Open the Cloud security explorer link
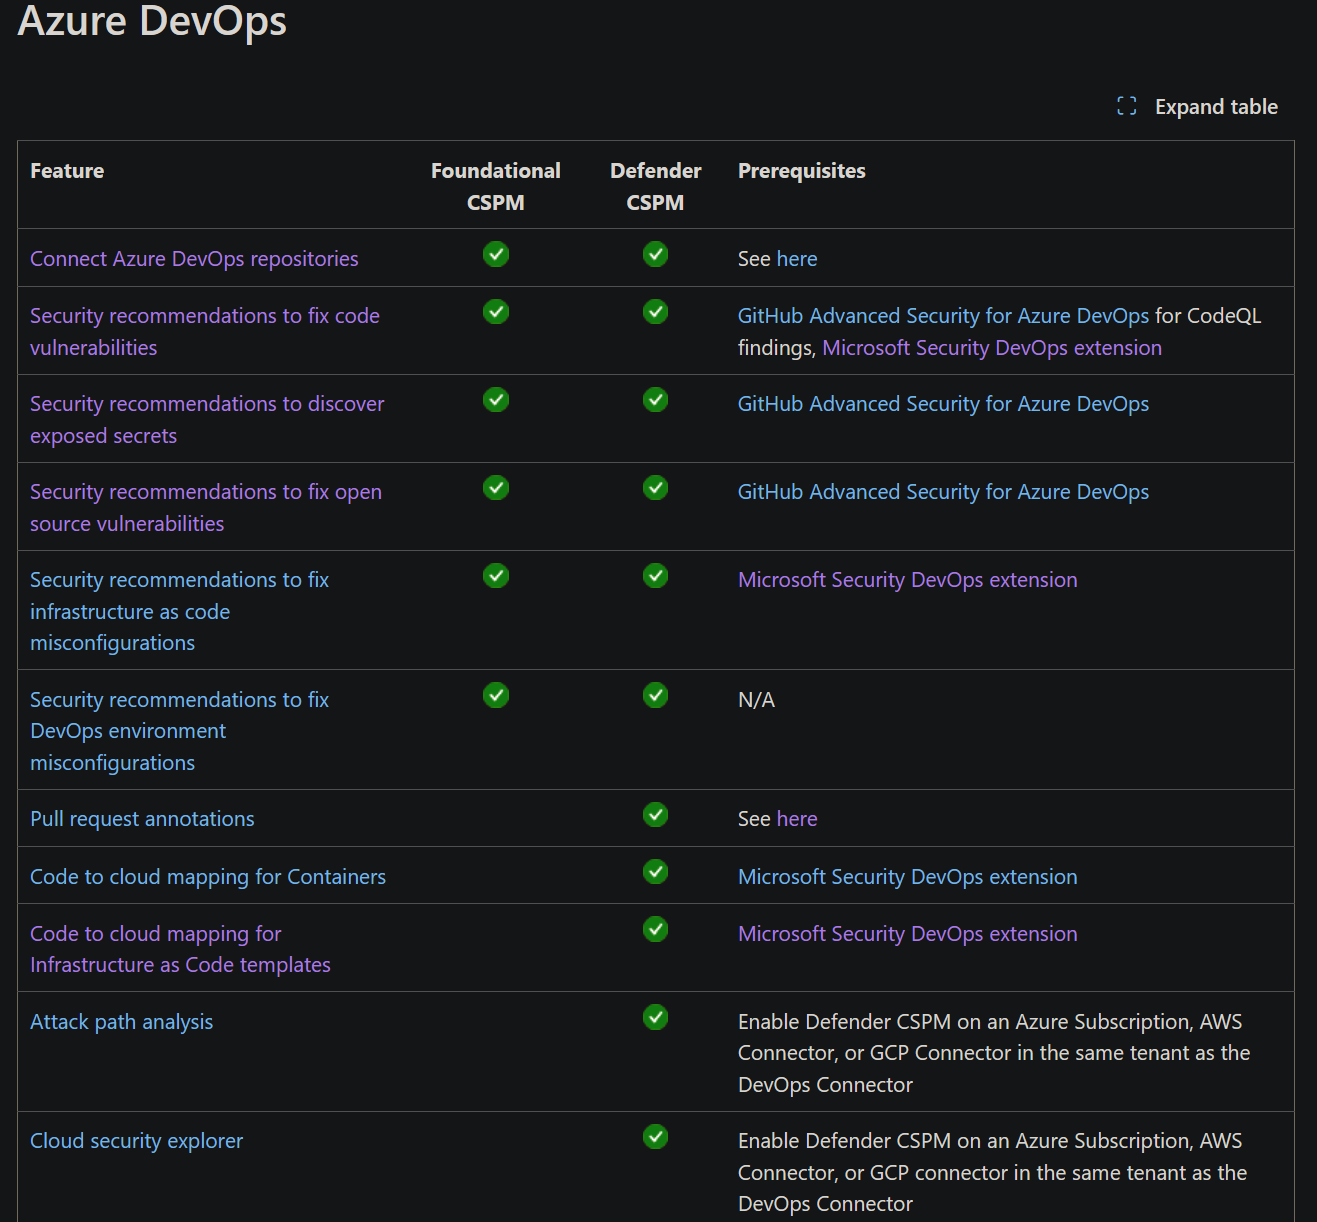The image size is (1317, 1222). click(x=136, y=1141)
